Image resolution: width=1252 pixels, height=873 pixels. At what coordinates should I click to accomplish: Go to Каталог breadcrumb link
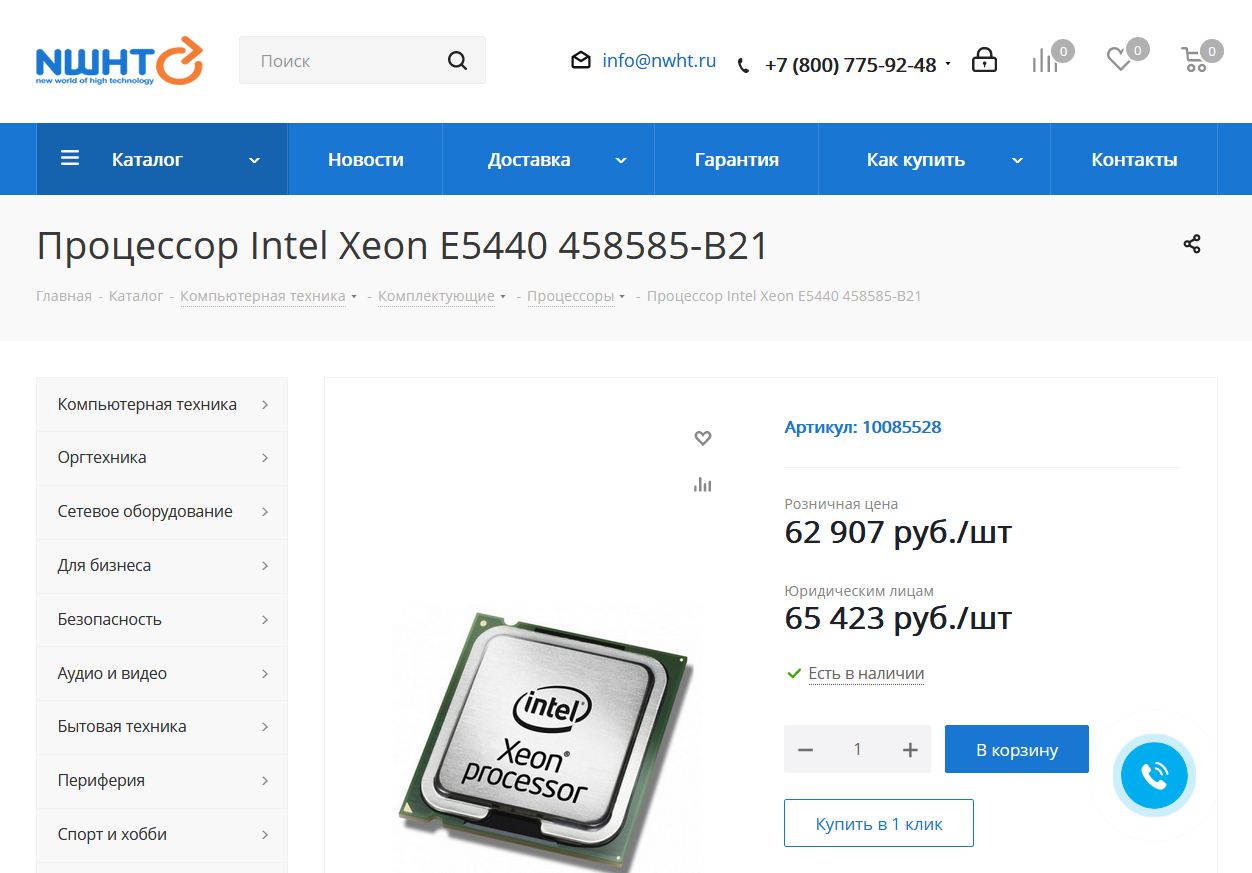coord(136,296)
